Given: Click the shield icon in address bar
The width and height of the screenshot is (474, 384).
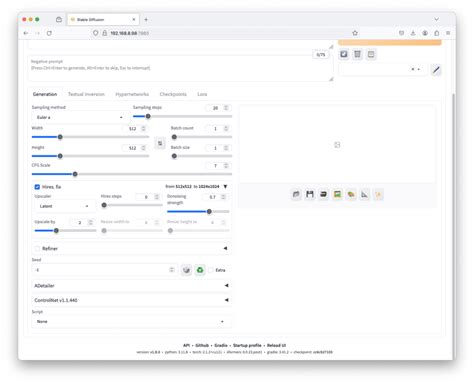Looking at the screenshot, I should point(96,33).
